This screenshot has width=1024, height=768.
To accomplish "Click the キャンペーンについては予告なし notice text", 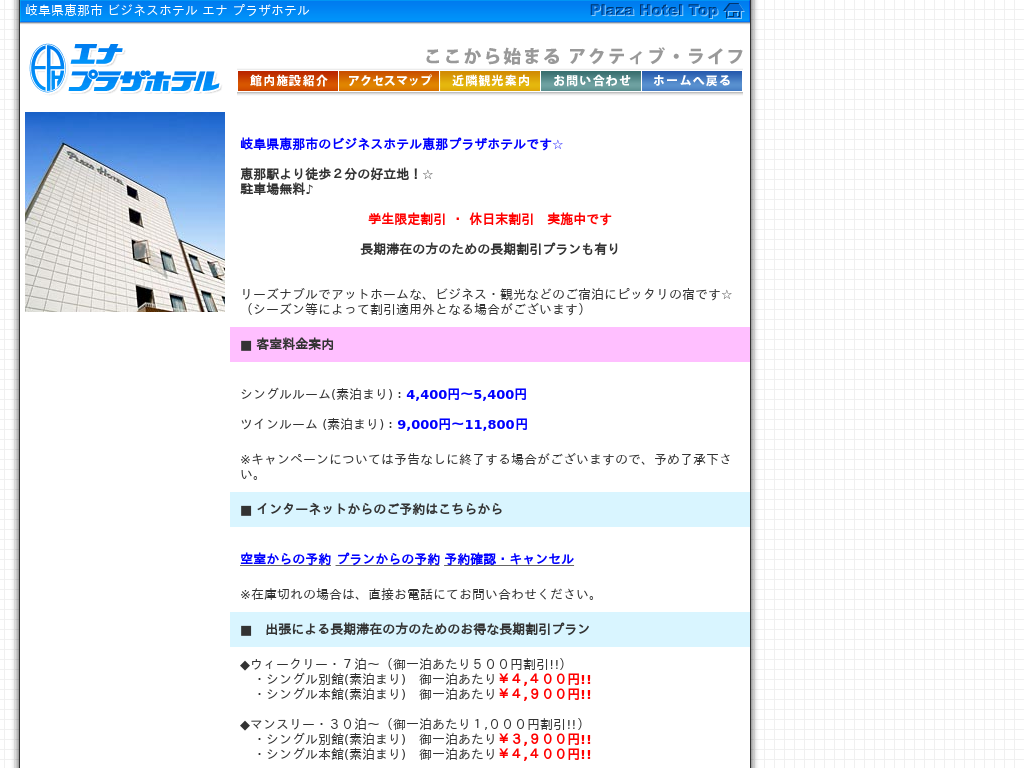I will coord(486,467).
